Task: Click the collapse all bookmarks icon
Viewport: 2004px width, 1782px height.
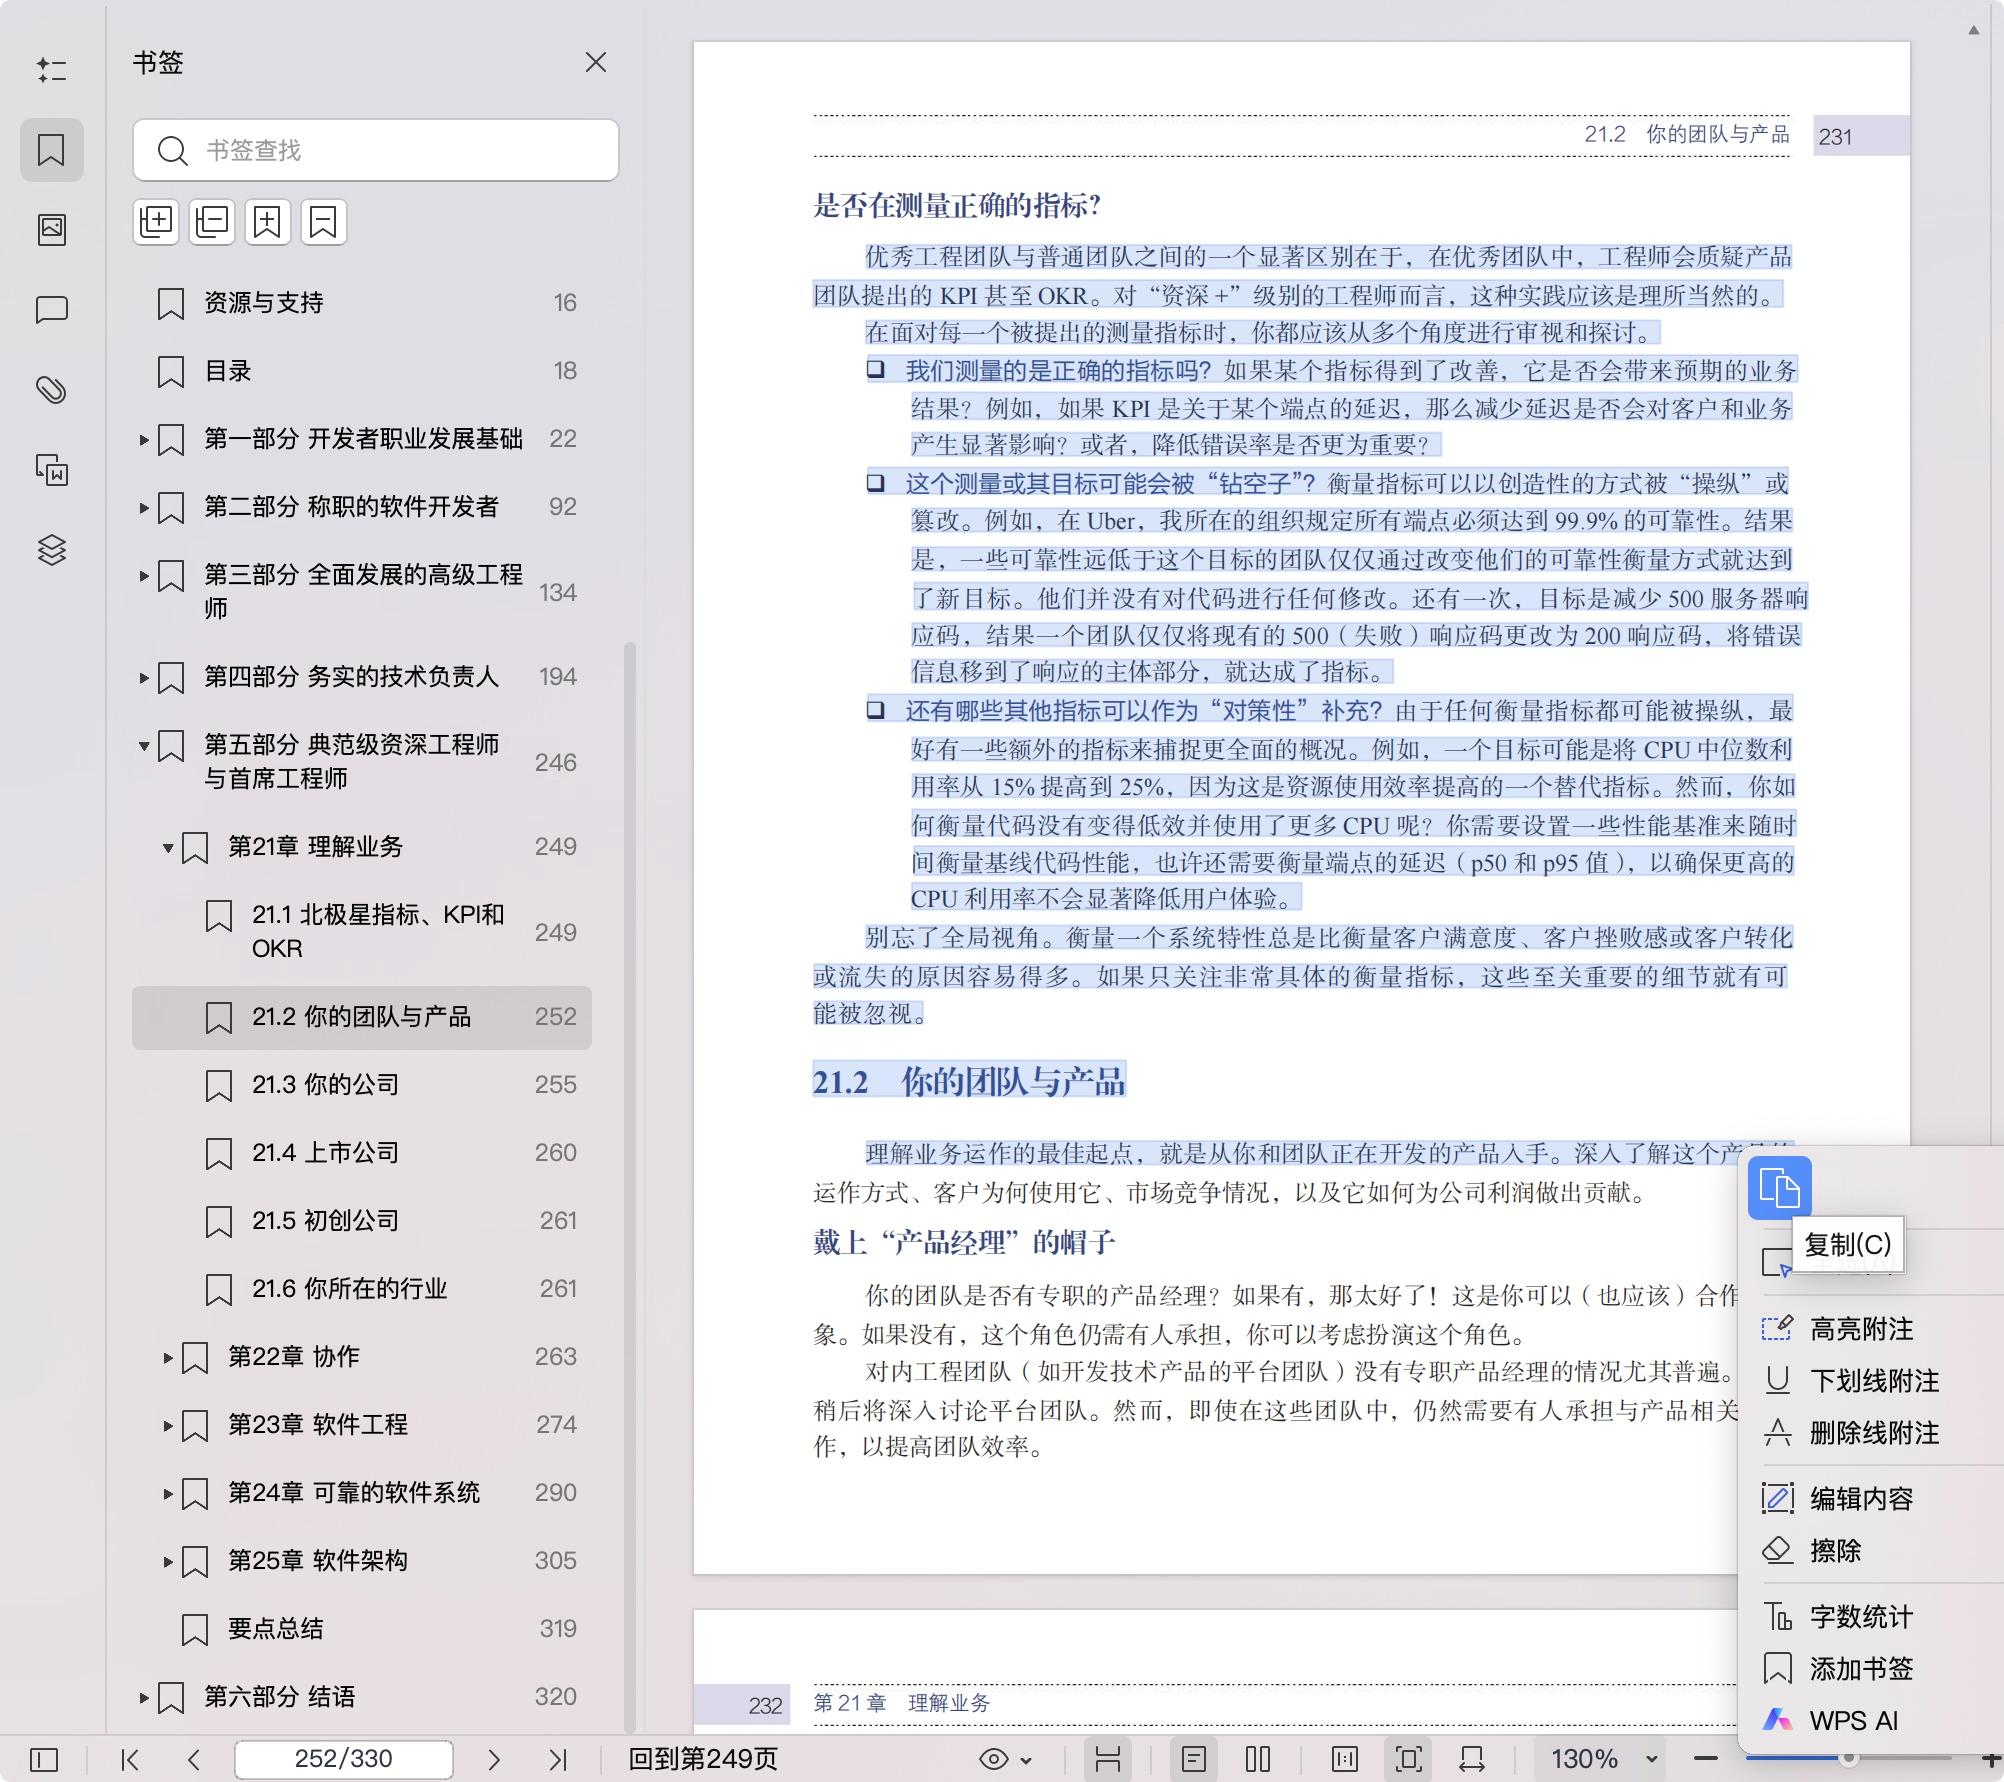Action: click(212, 221)
